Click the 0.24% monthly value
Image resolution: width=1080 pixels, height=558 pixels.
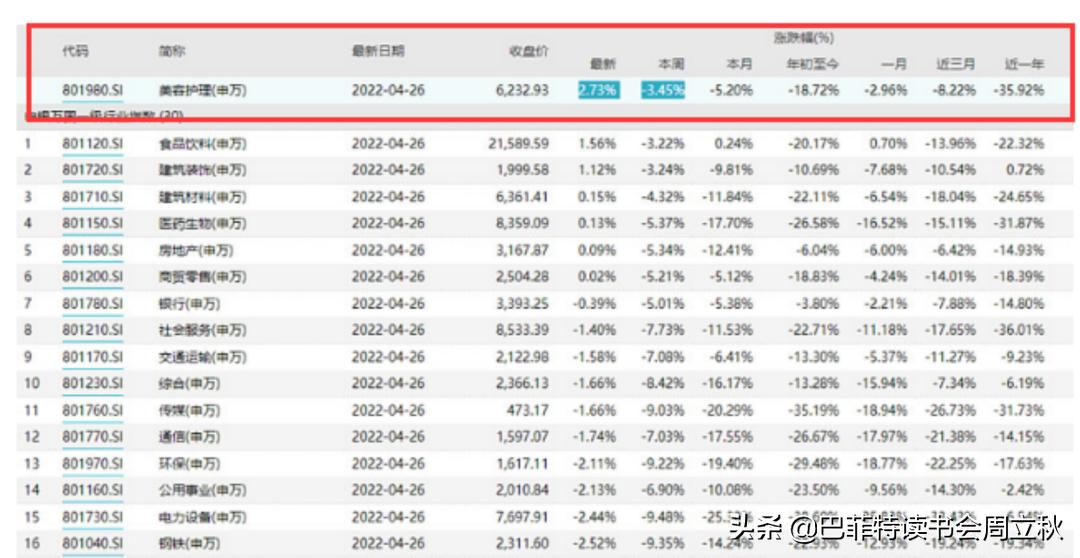pos(735,144)
